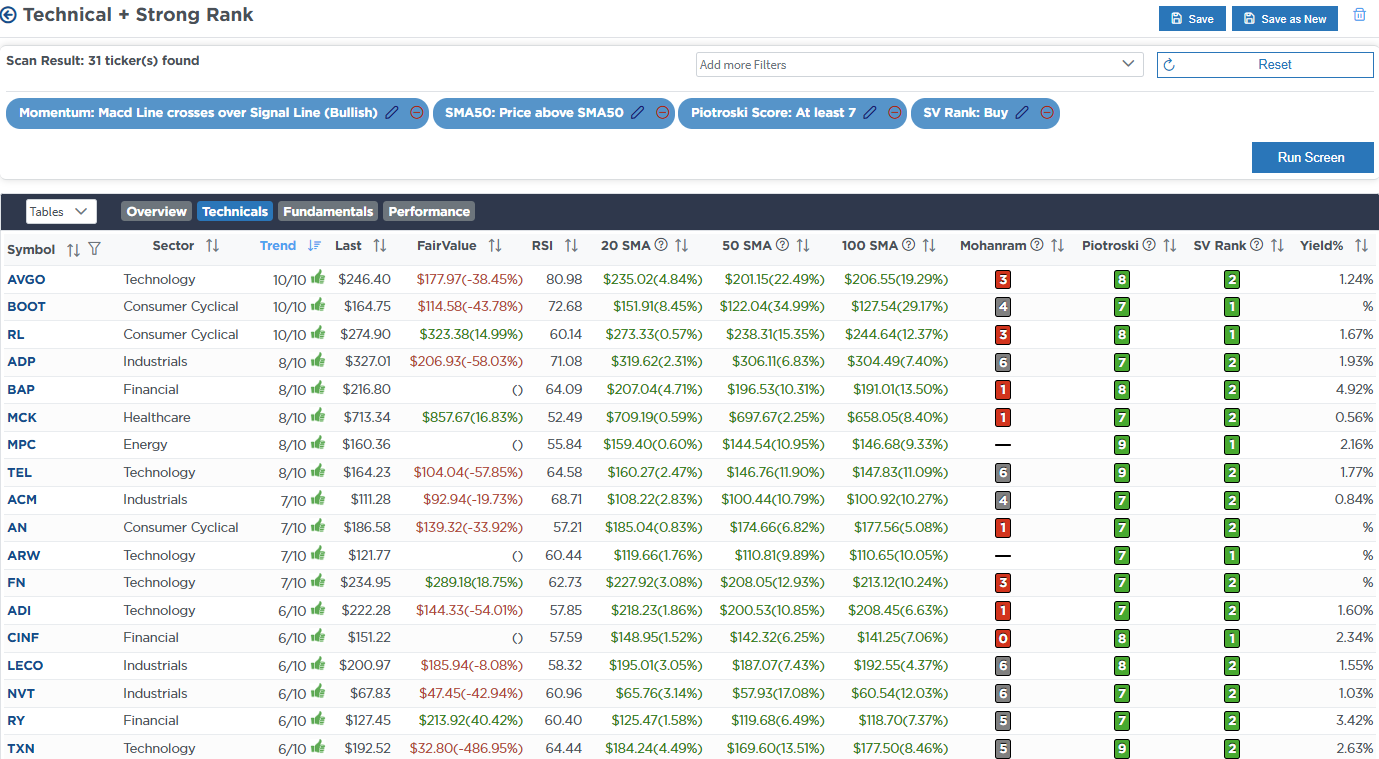Image resolution: width=1379 pixels, height=759 pixels.
Task: Click the thumbs-up icon in the AVGO row
Action: point(318,278)
